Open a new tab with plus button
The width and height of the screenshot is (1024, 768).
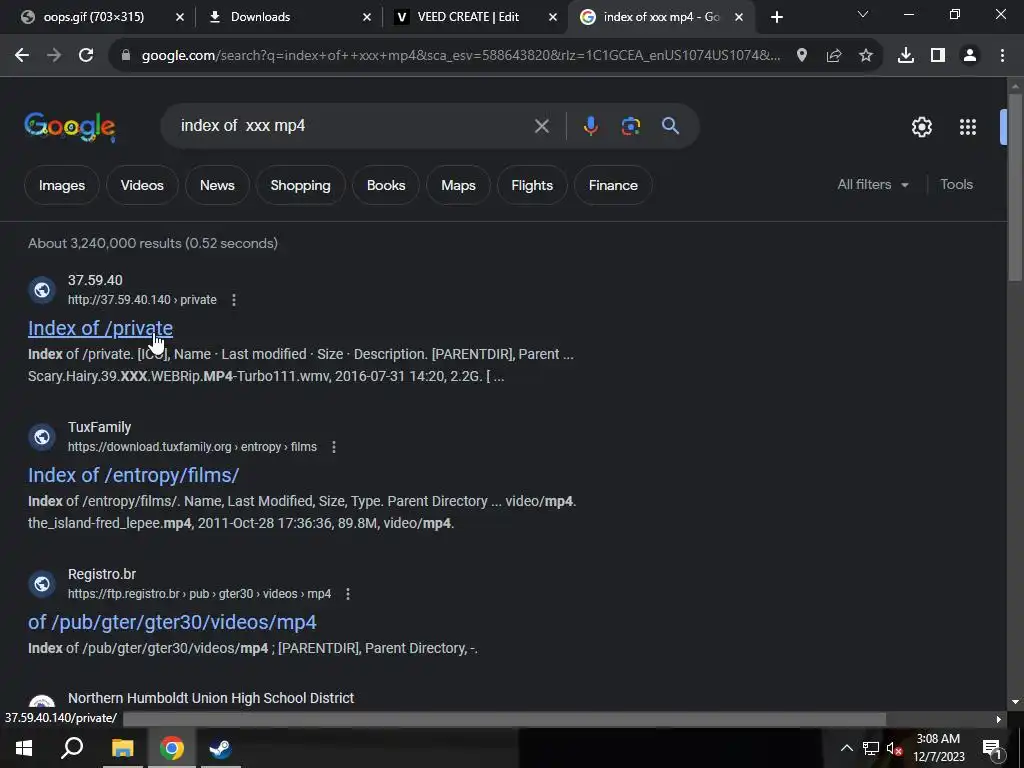[x=776, y=18]
